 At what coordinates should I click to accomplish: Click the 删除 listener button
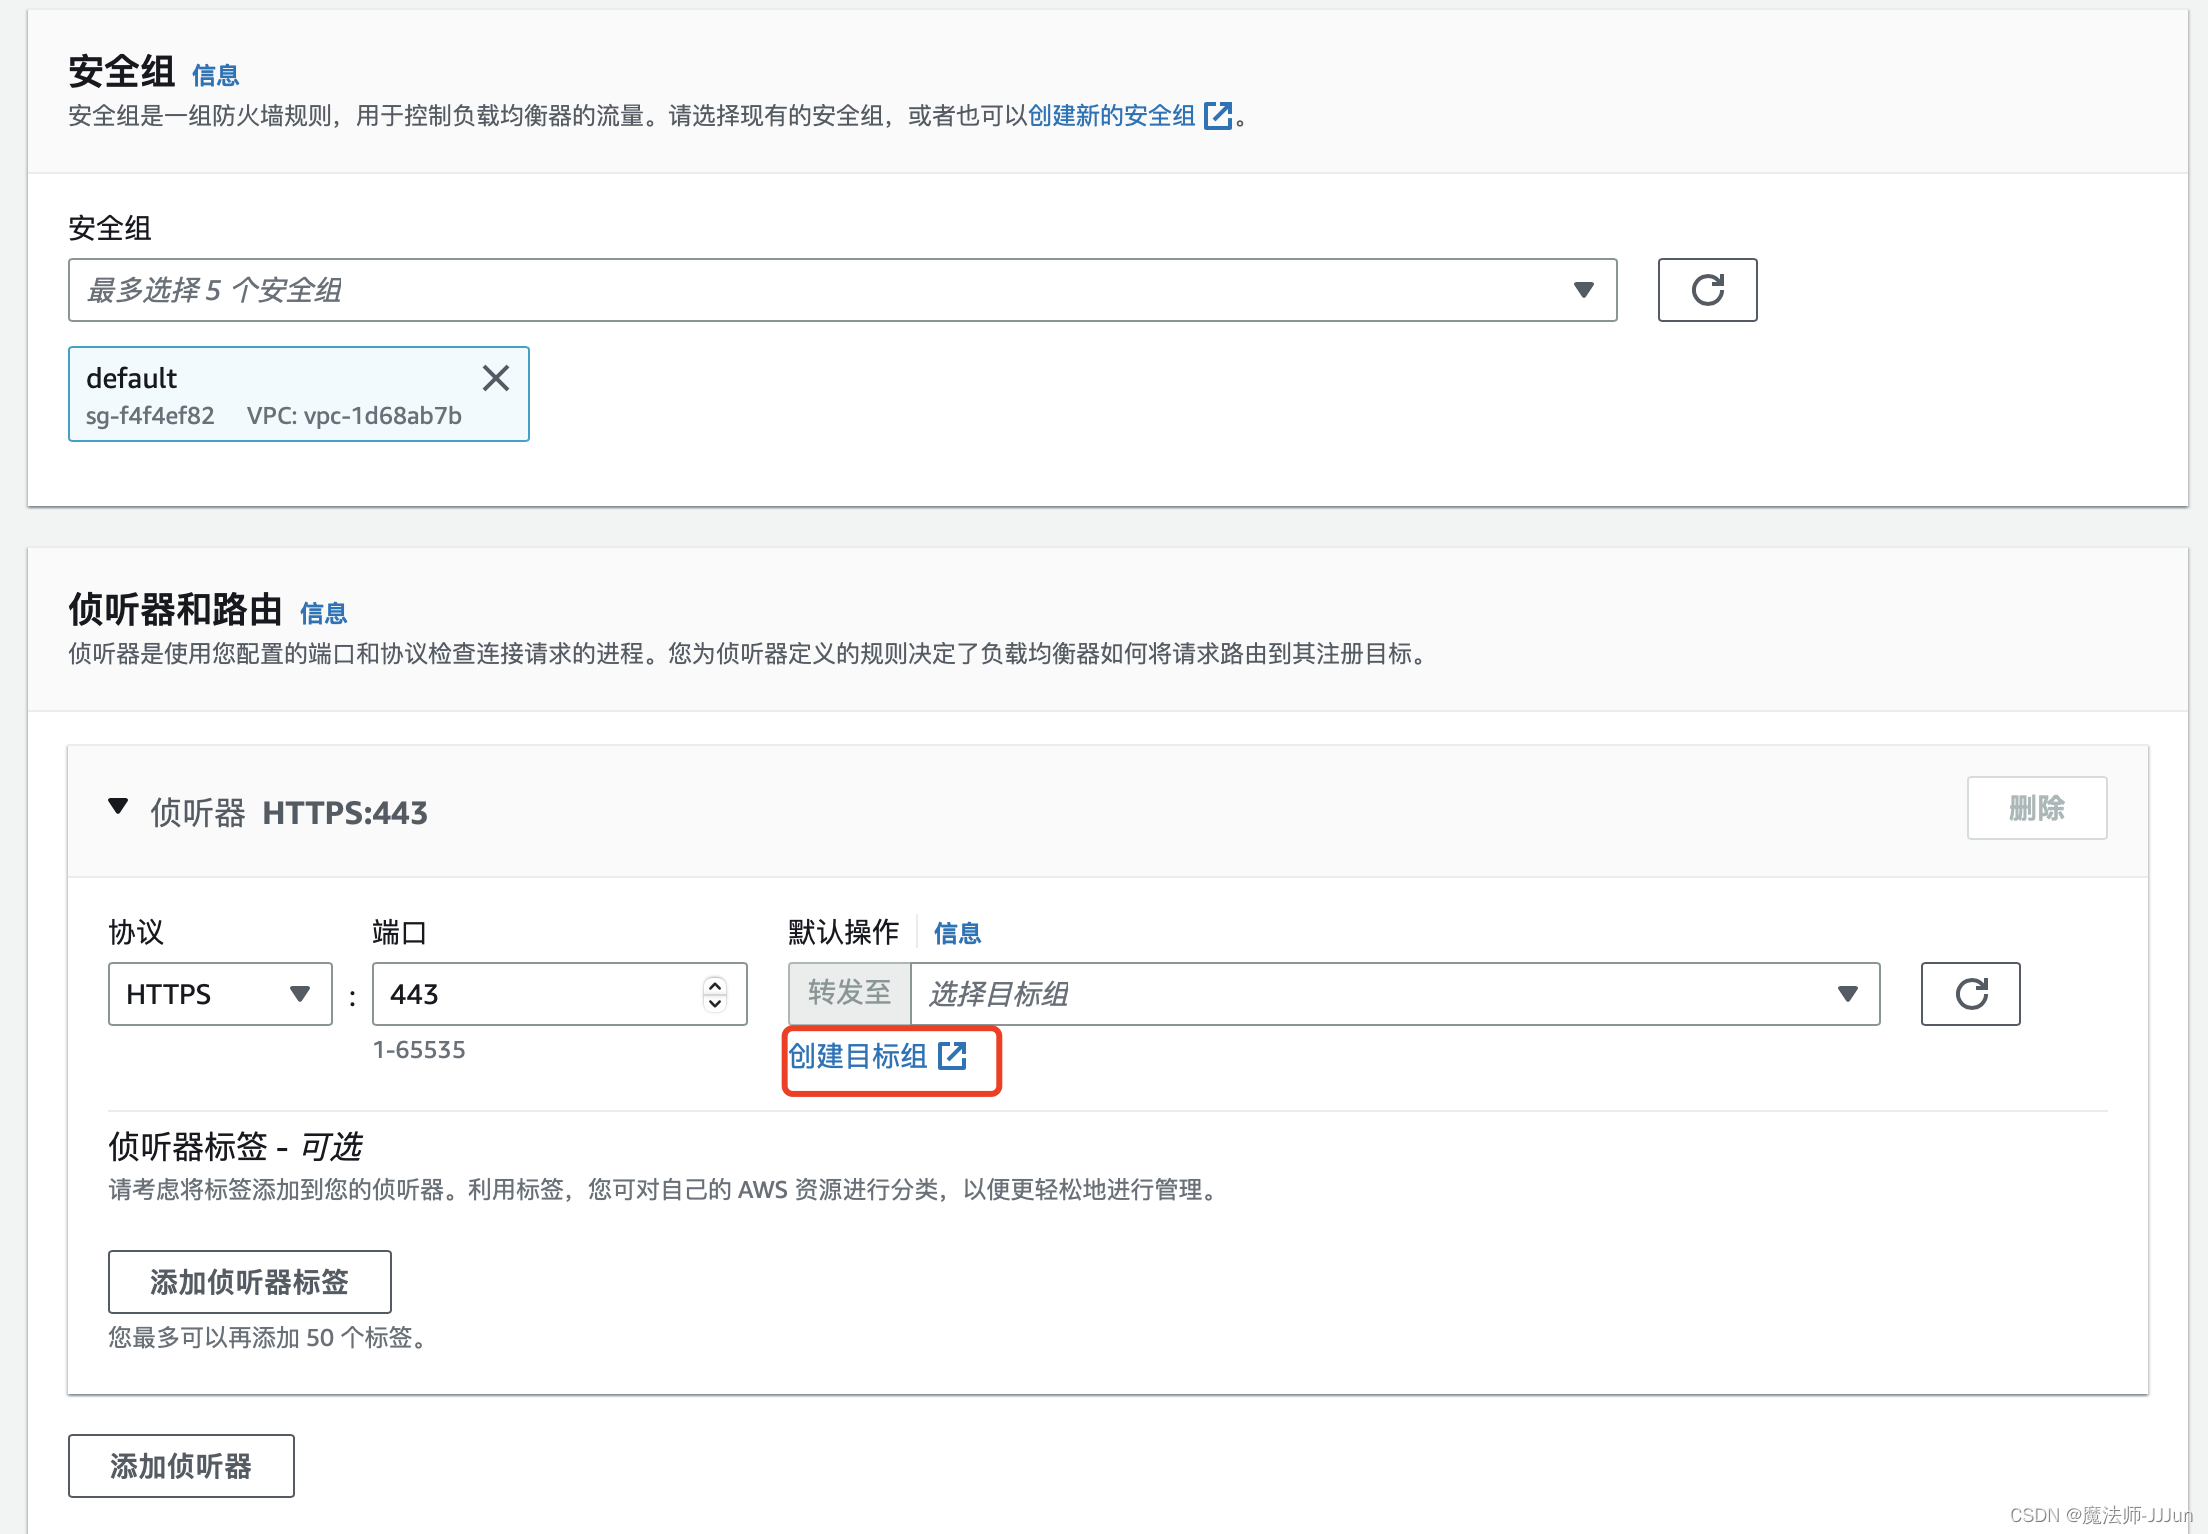[x=2037, y=808]
